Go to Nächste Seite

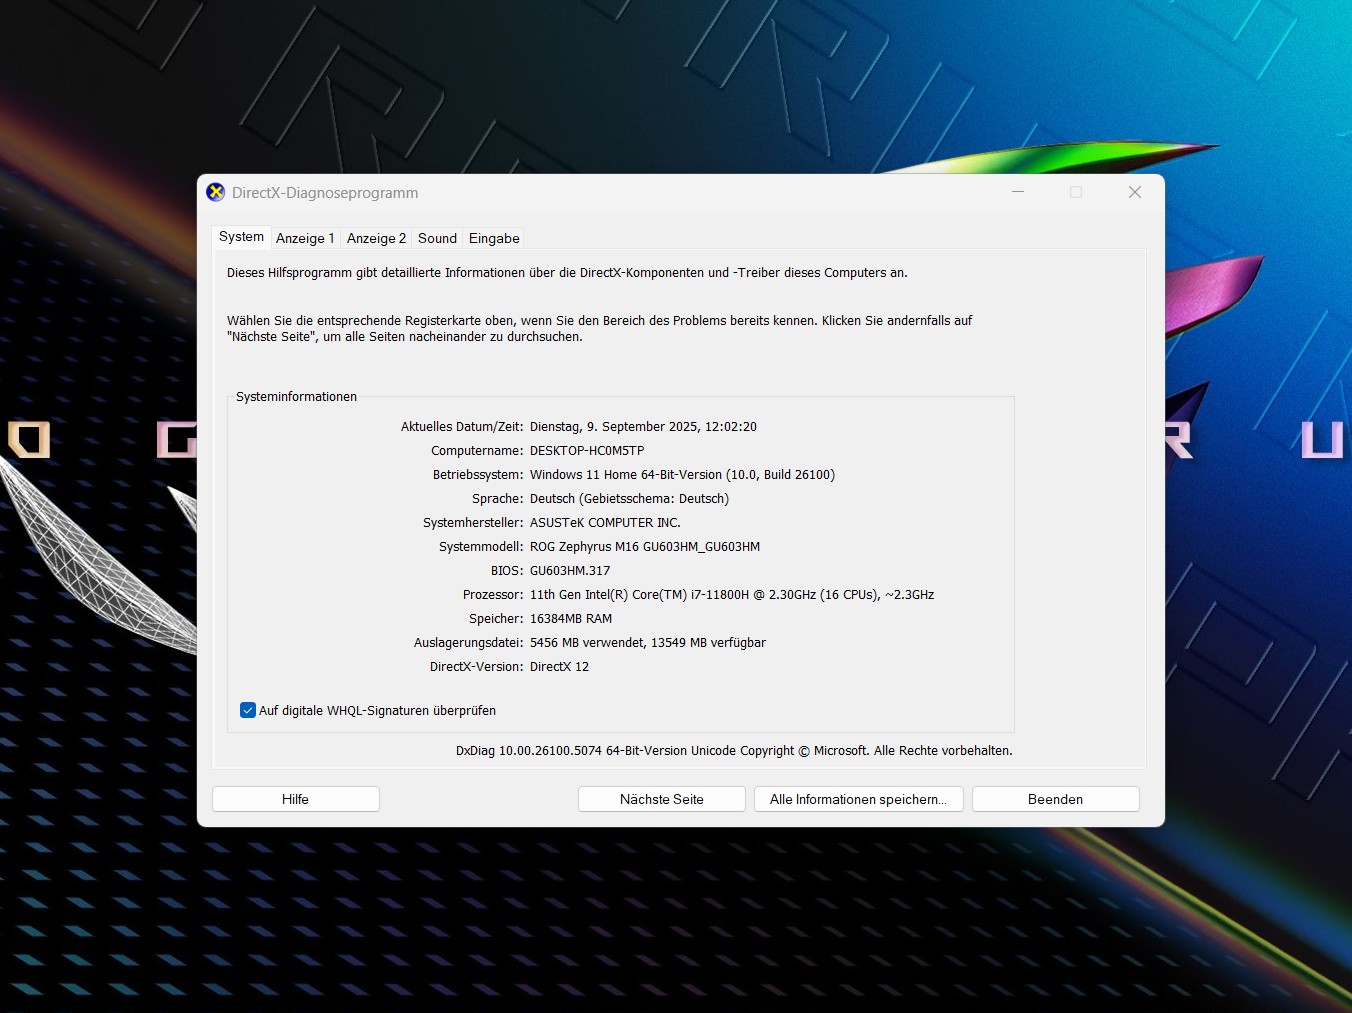tap(661, 799)
